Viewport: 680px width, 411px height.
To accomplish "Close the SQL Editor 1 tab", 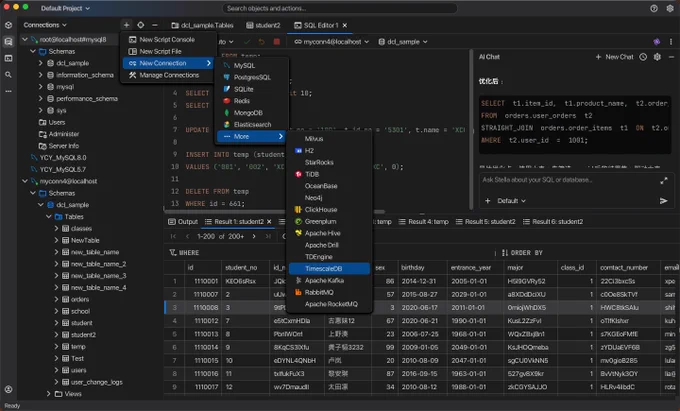I will [345, 26].
